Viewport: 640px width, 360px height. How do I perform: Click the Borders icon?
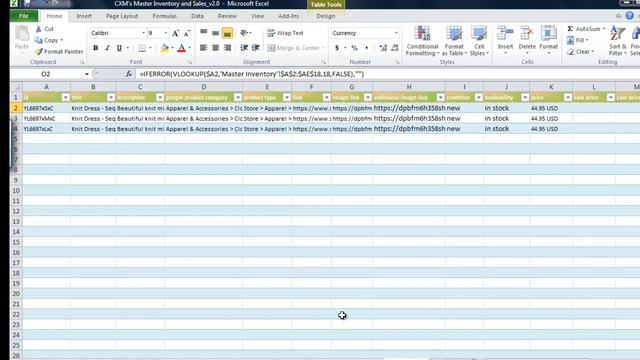coord(142,48)
